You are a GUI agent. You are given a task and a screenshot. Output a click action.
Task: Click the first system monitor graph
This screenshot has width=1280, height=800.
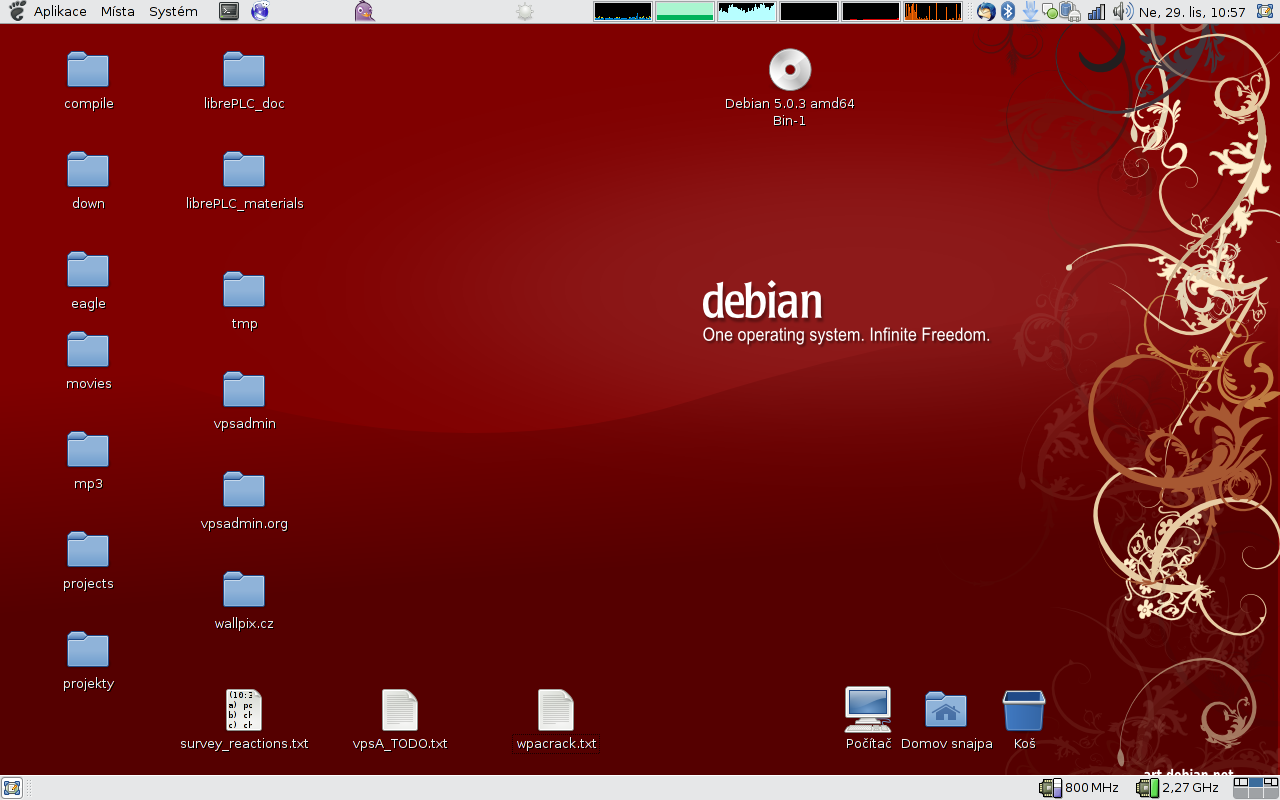(x=622, y=12)
